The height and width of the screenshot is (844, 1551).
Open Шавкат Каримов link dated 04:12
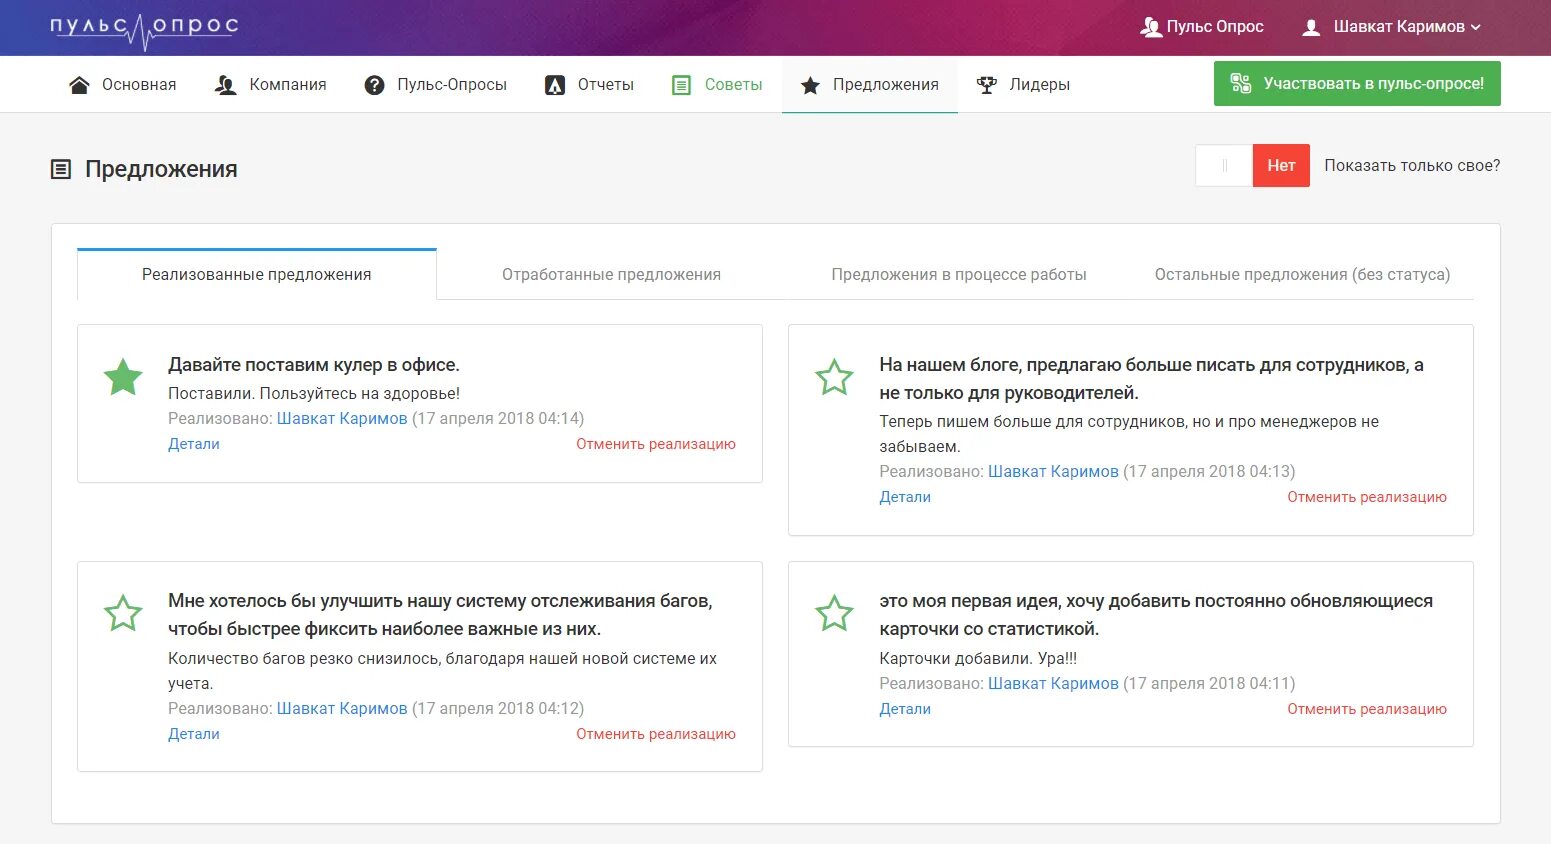(342, 709)
